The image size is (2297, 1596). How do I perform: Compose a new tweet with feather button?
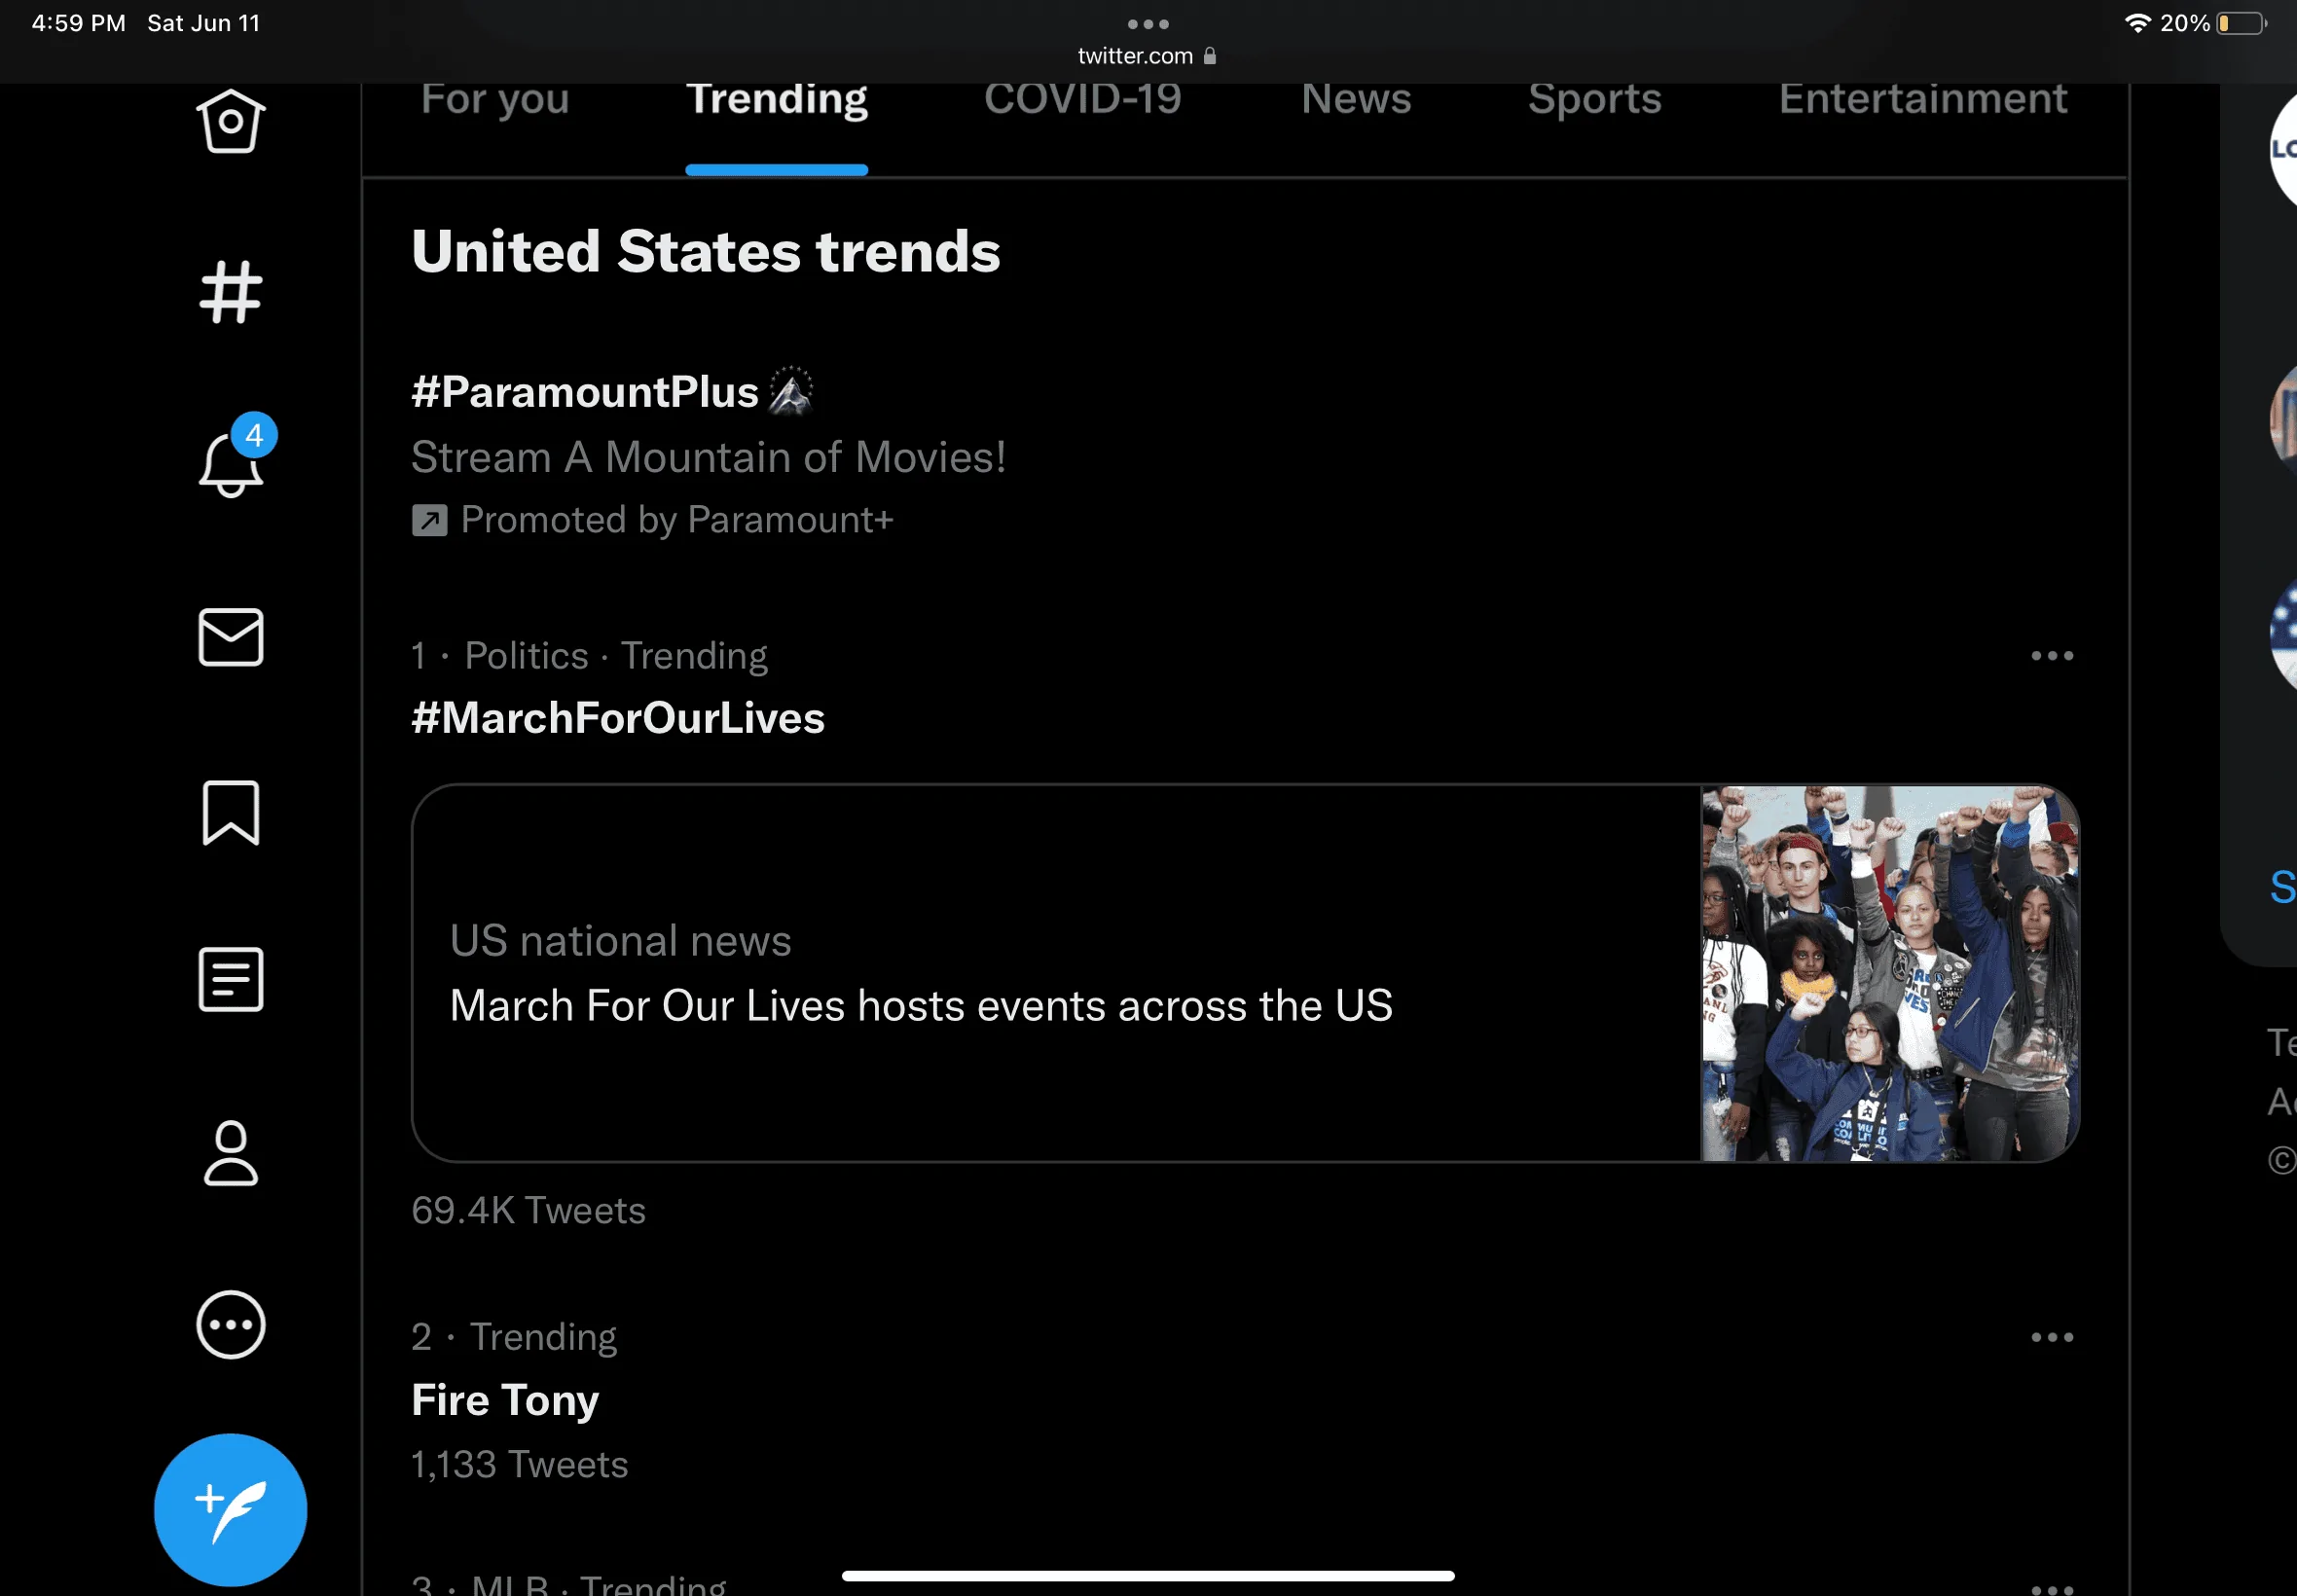tap(230, 1510)
